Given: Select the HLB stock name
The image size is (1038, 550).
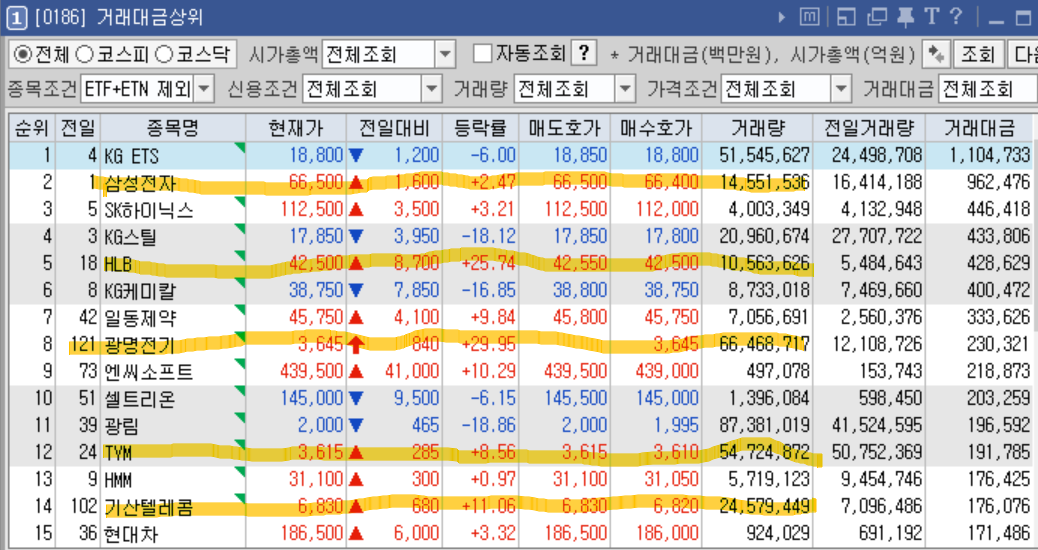Looking at the screenshot, I should (x=118, y=264).
